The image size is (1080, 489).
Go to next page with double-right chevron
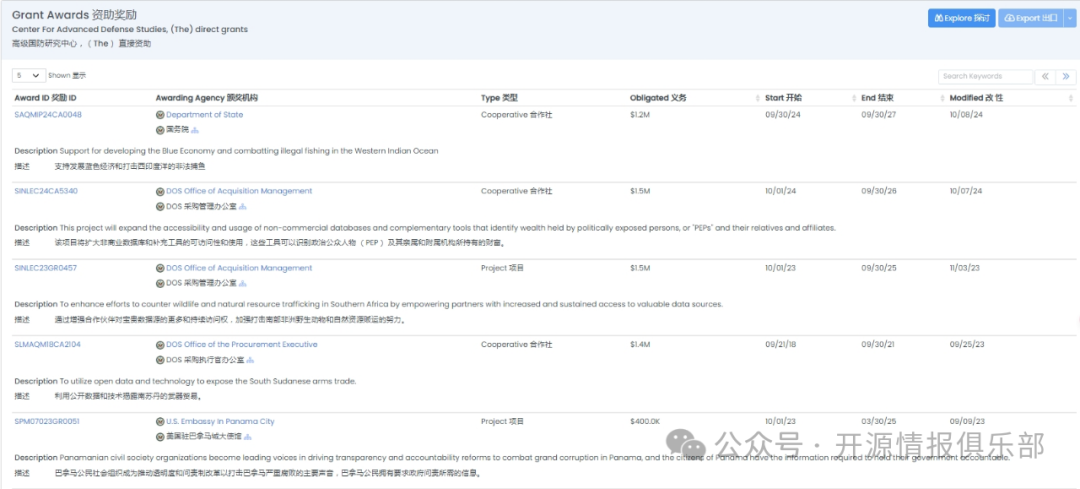coord(1066,76)
